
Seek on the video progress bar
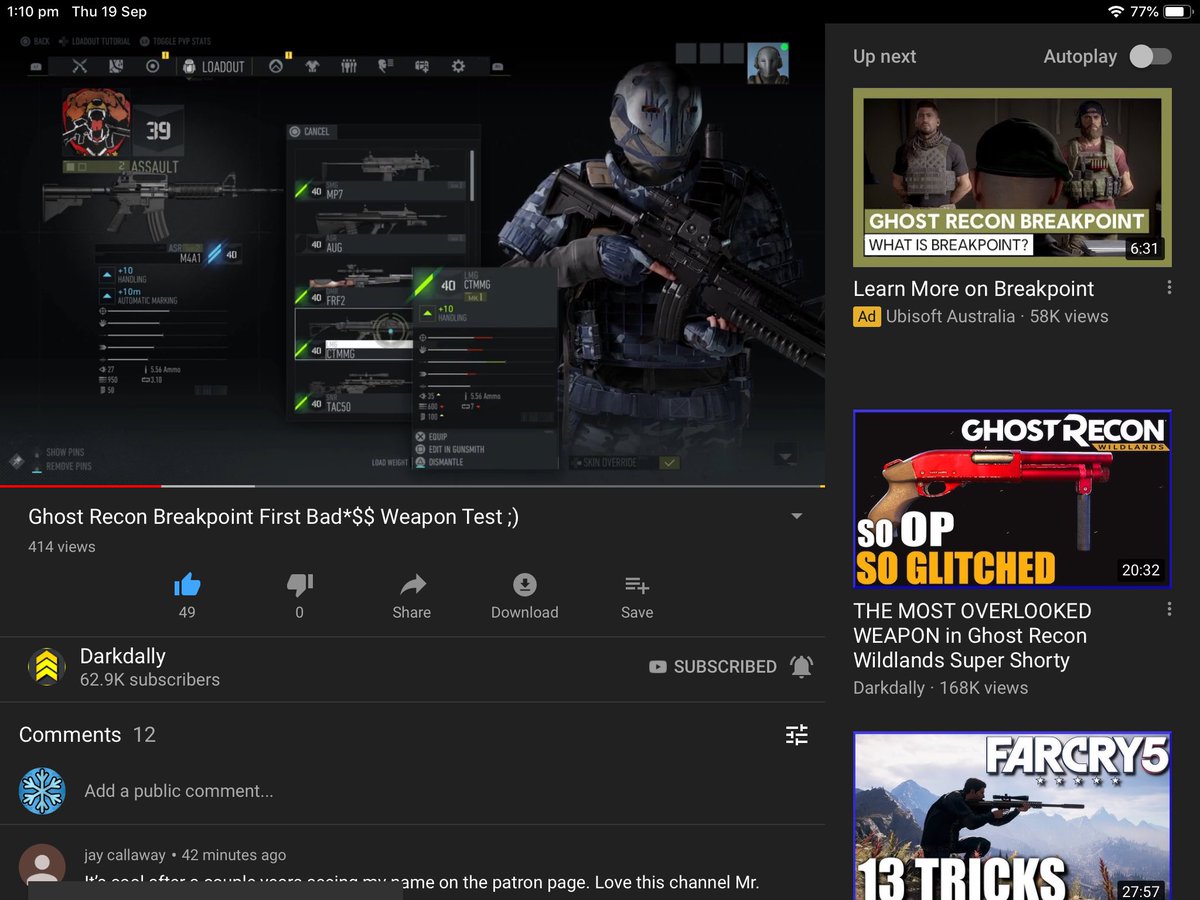412,486
